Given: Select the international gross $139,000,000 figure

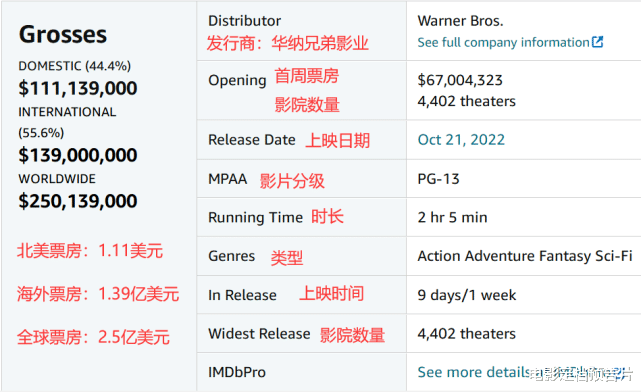Looking at the screenshot, I should 78,155.
